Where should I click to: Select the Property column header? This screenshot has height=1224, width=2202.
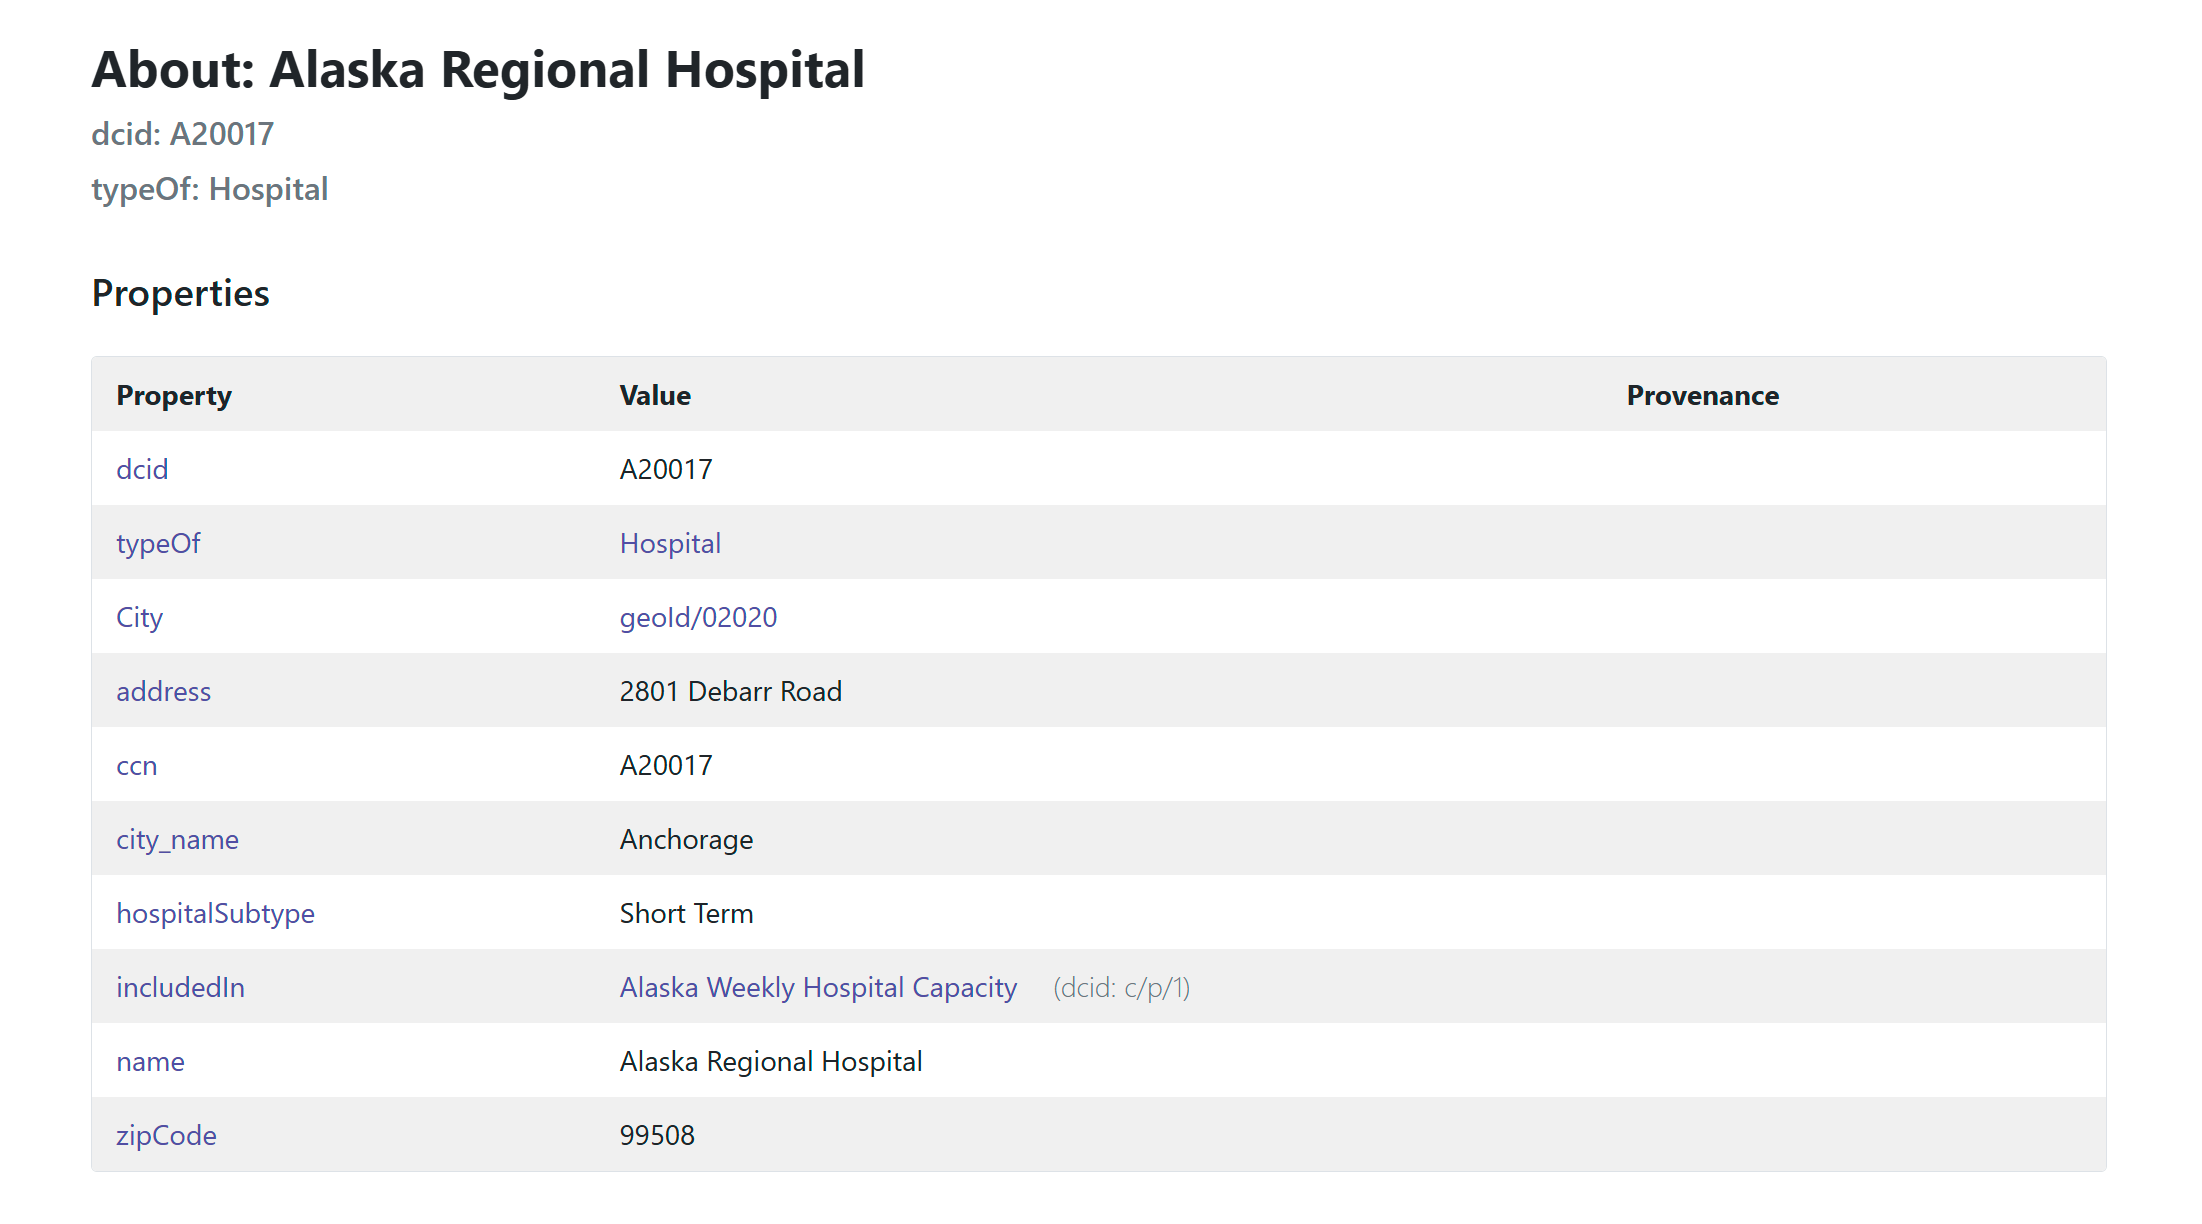pos(174,396)
